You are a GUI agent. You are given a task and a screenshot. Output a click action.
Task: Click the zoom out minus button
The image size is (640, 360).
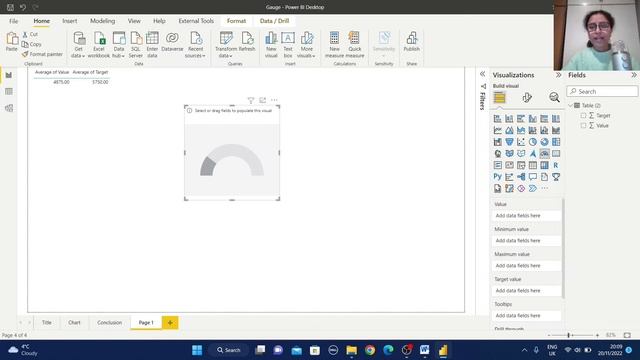549,335
